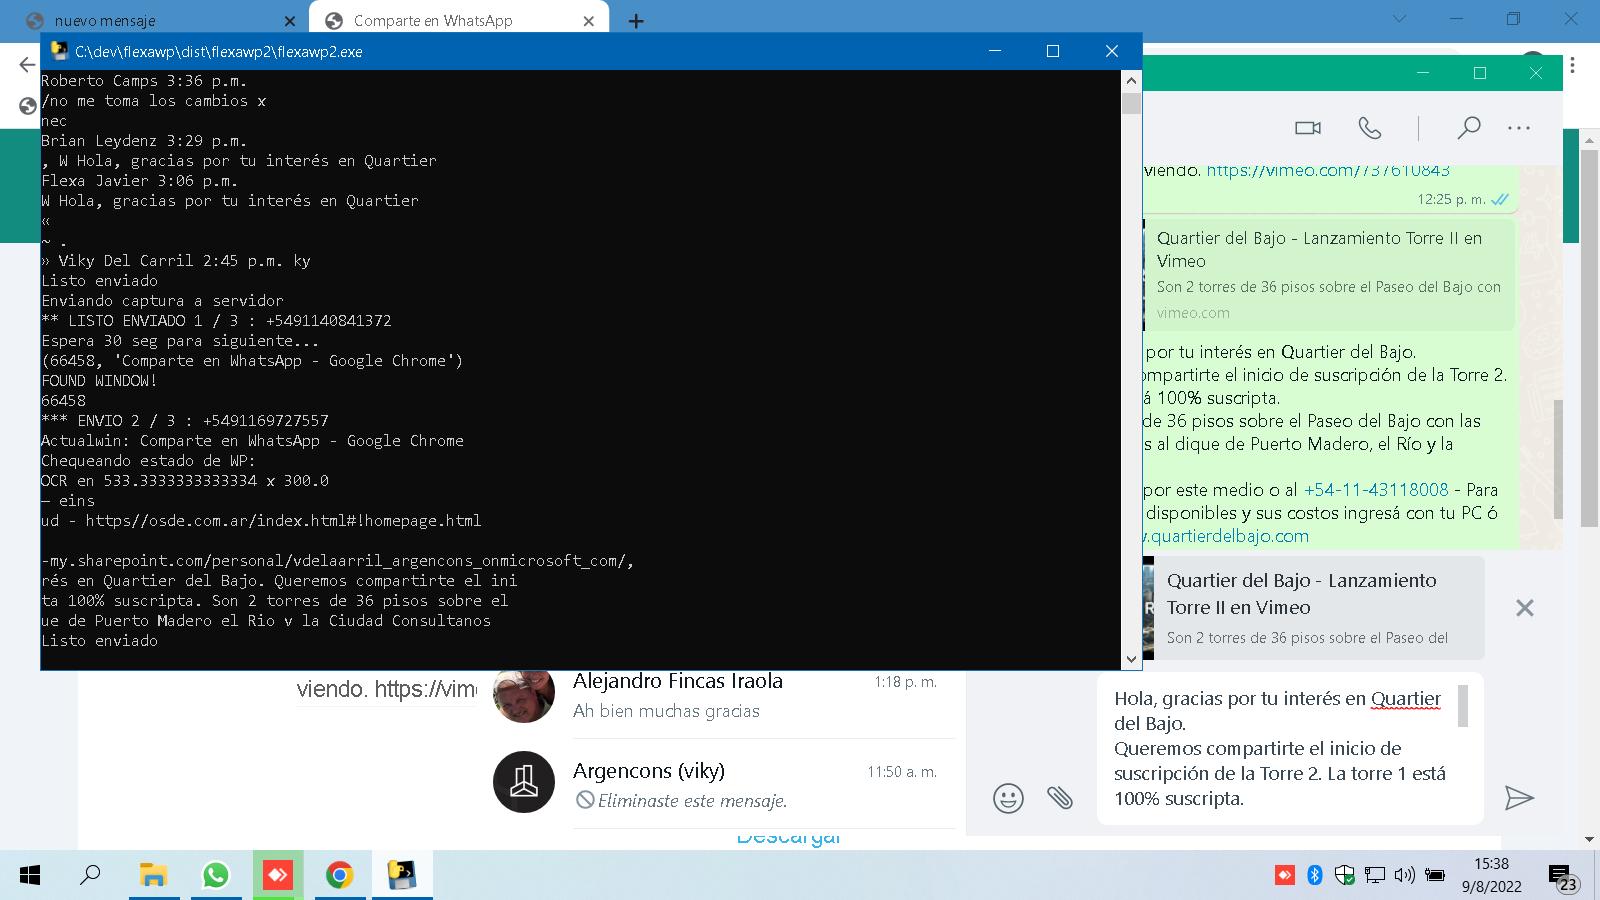The width and height of the screenshot is (1600, 900).
Task: Send the typed WhatsApp message
Action: (x=1519, y=797)
